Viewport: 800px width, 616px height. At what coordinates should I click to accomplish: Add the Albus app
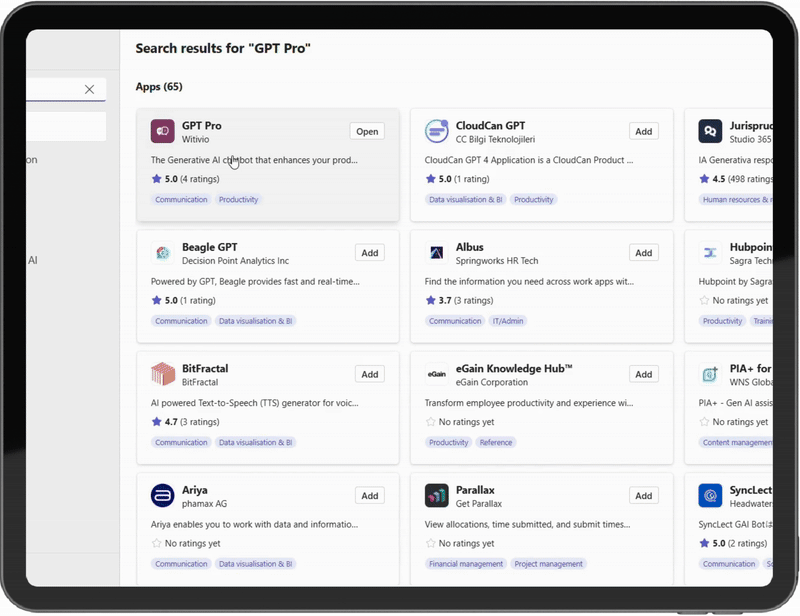(644, 253)
